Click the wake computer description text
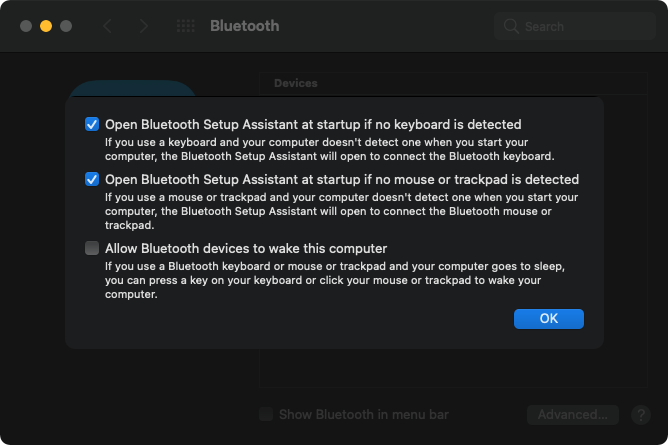668x445 pixels. coord(329,281)
